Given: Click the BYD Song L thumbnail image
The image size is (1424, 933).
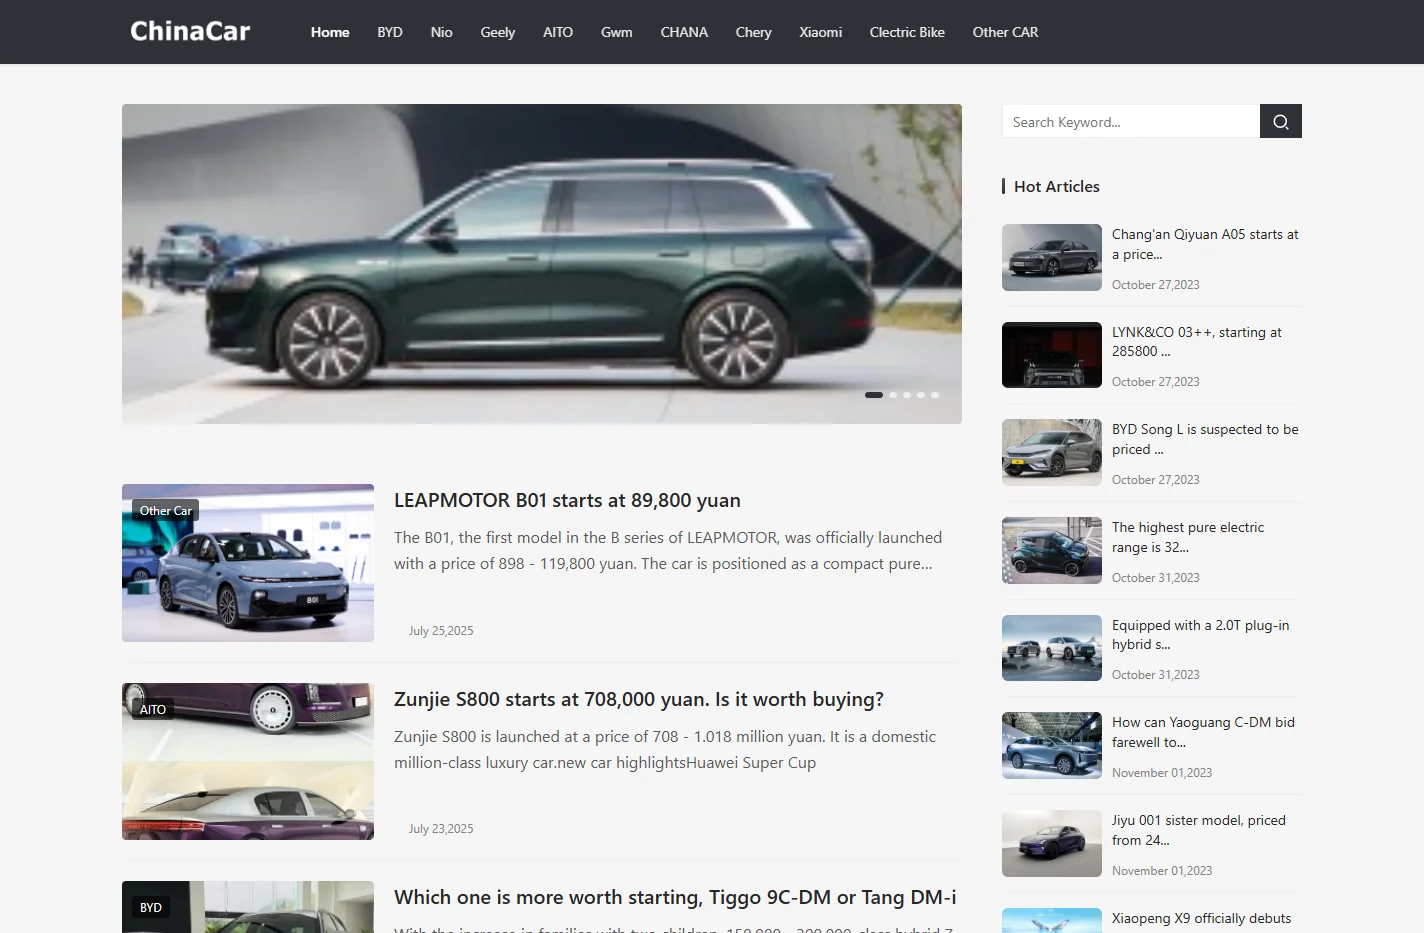Looking at the screenshot, I should coord(1052,452).
